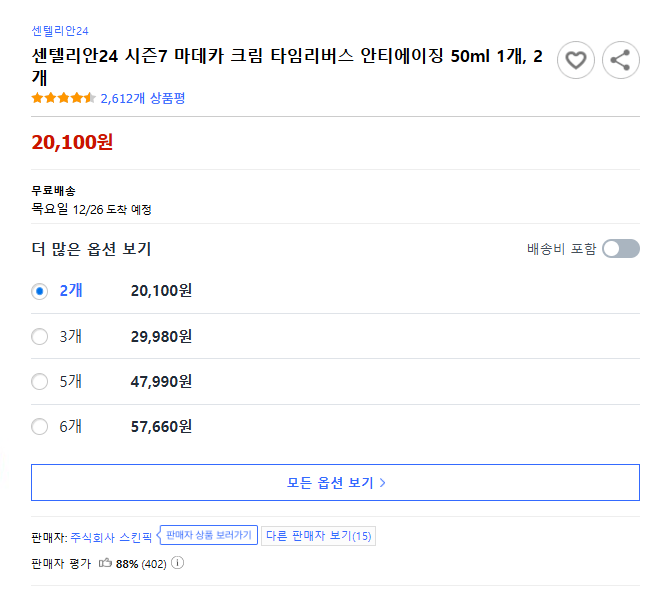
Task: Click the 47,990원 price text
Action: click(161, 381)
